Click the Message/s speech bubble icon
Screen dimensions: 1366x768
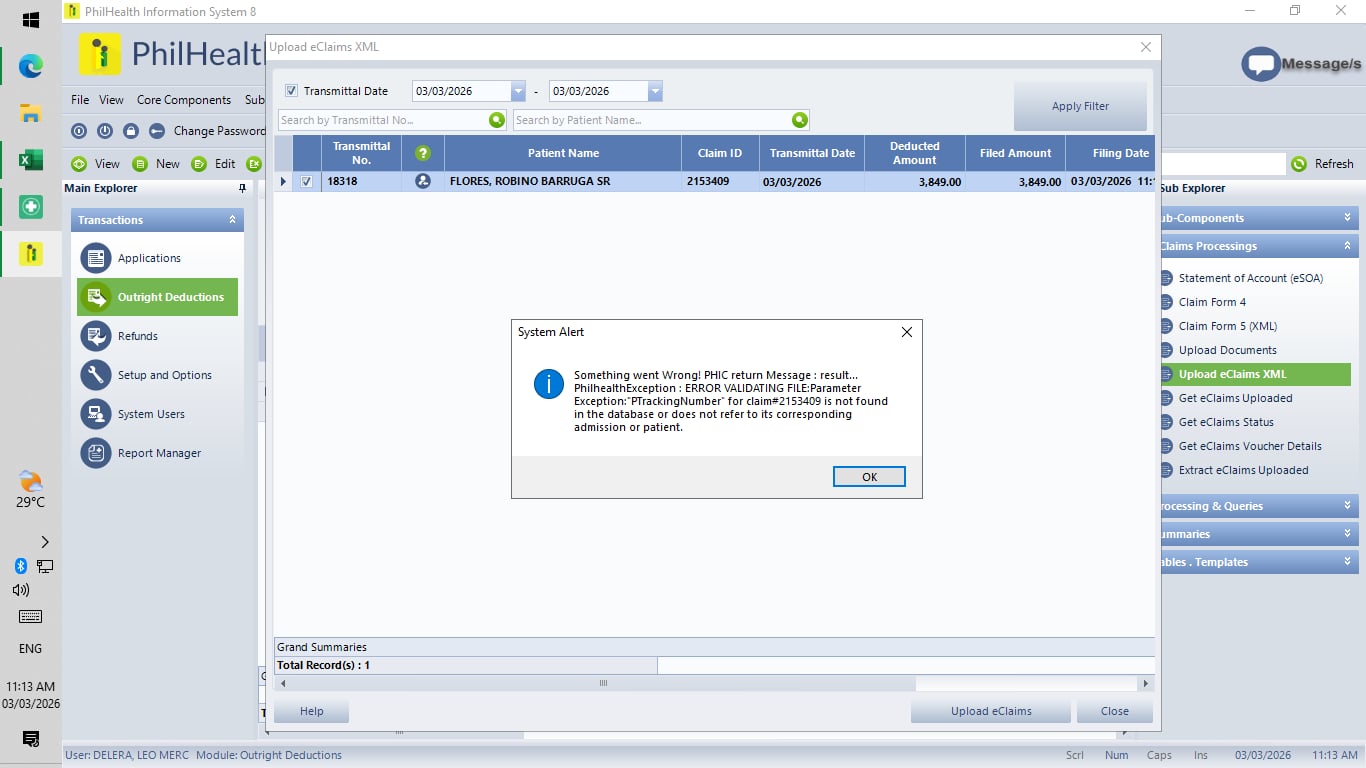(x=1261, y=64)
